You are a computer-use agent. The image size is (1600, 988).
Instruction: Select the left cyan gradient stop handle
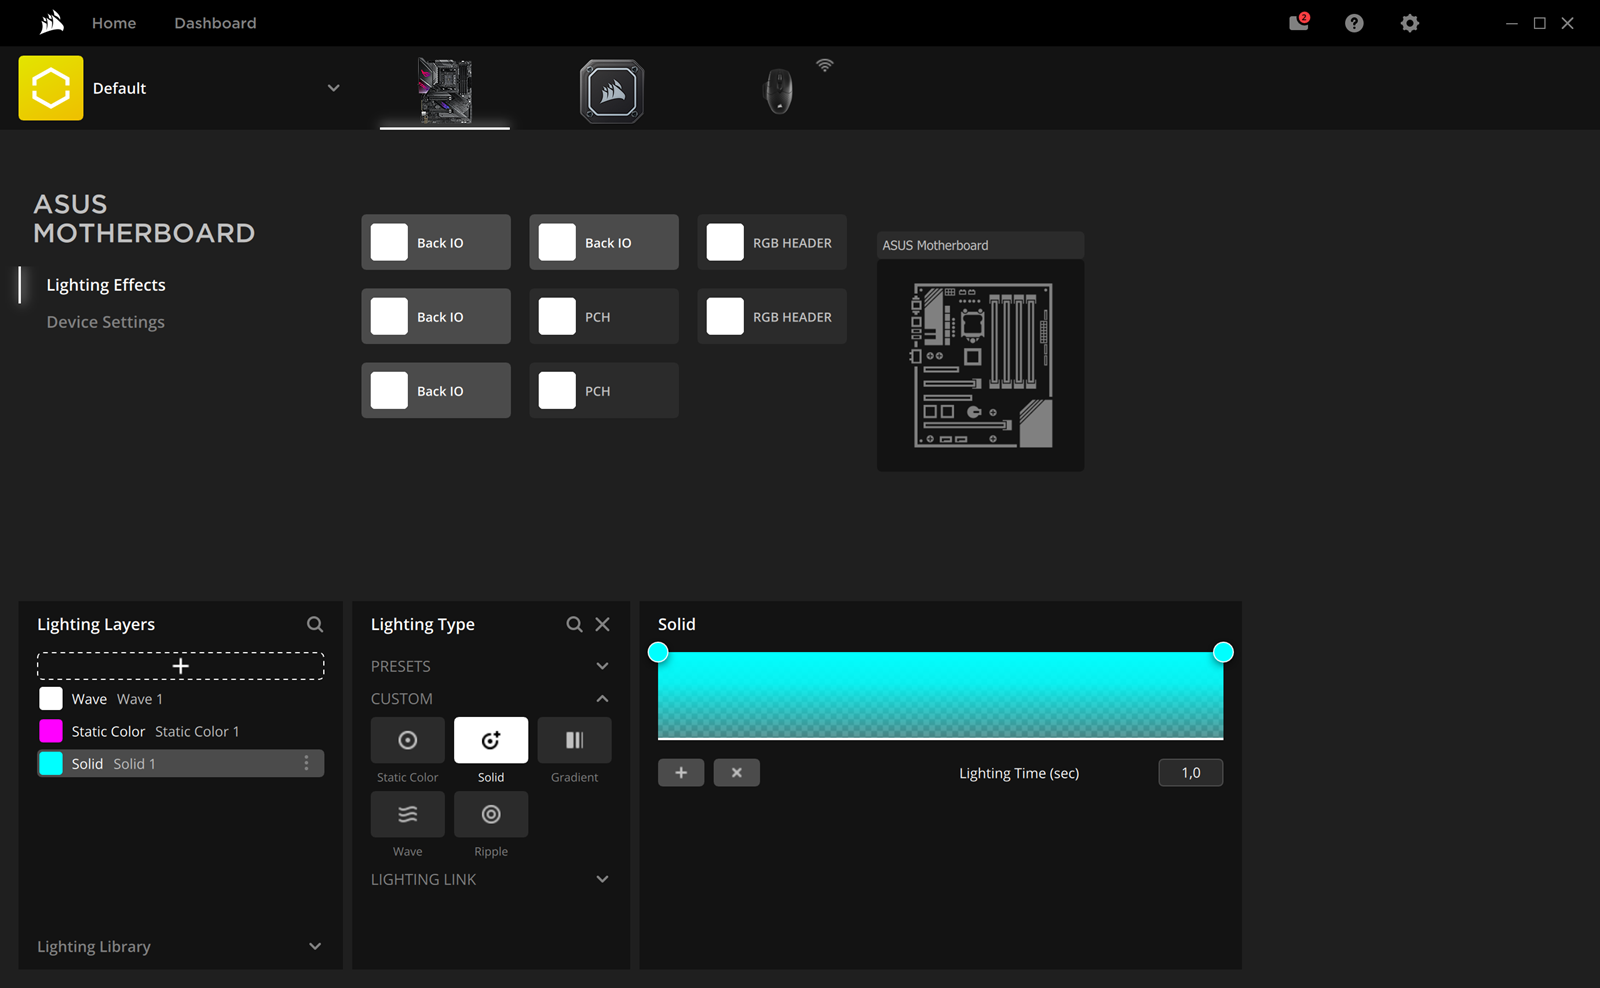[x=658, y=652]
